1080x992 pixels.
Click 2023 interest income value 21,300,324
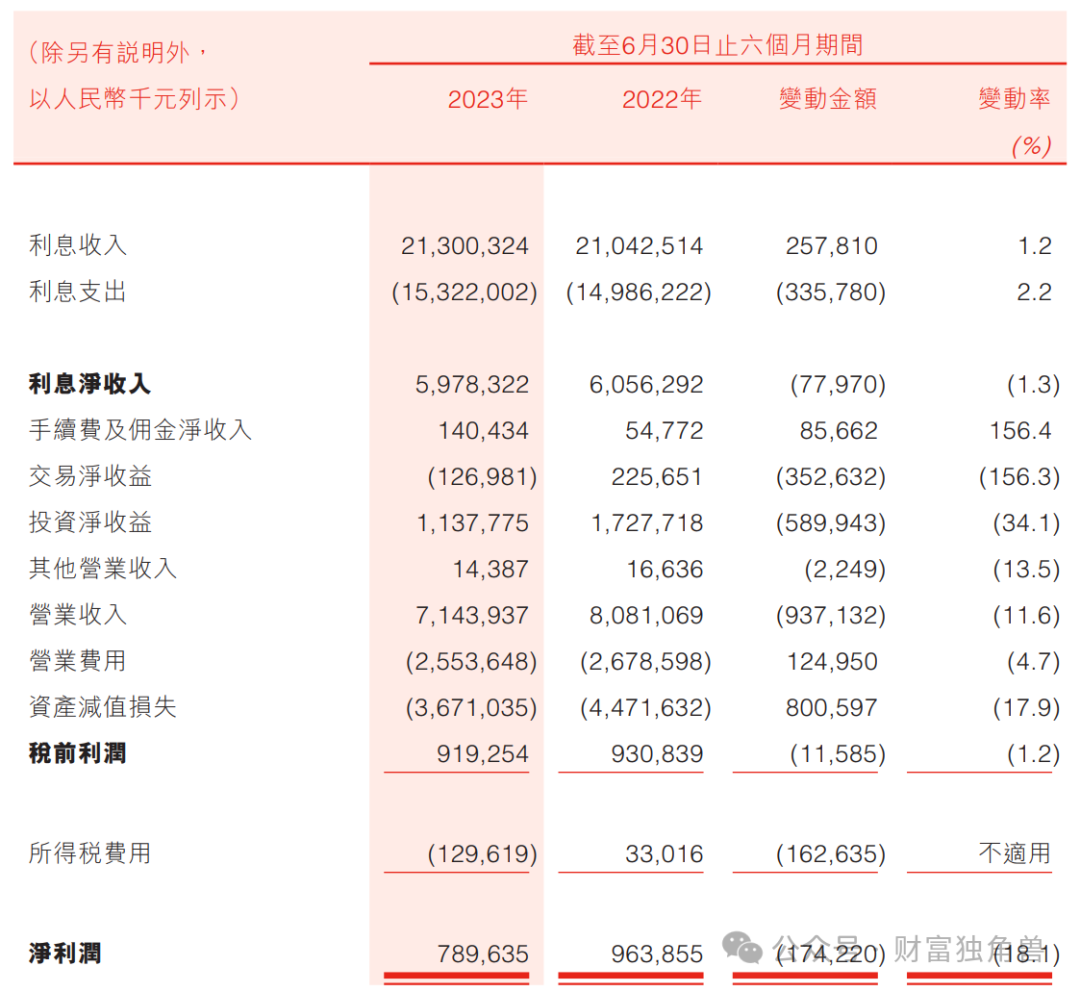click(x=465, y=246)
